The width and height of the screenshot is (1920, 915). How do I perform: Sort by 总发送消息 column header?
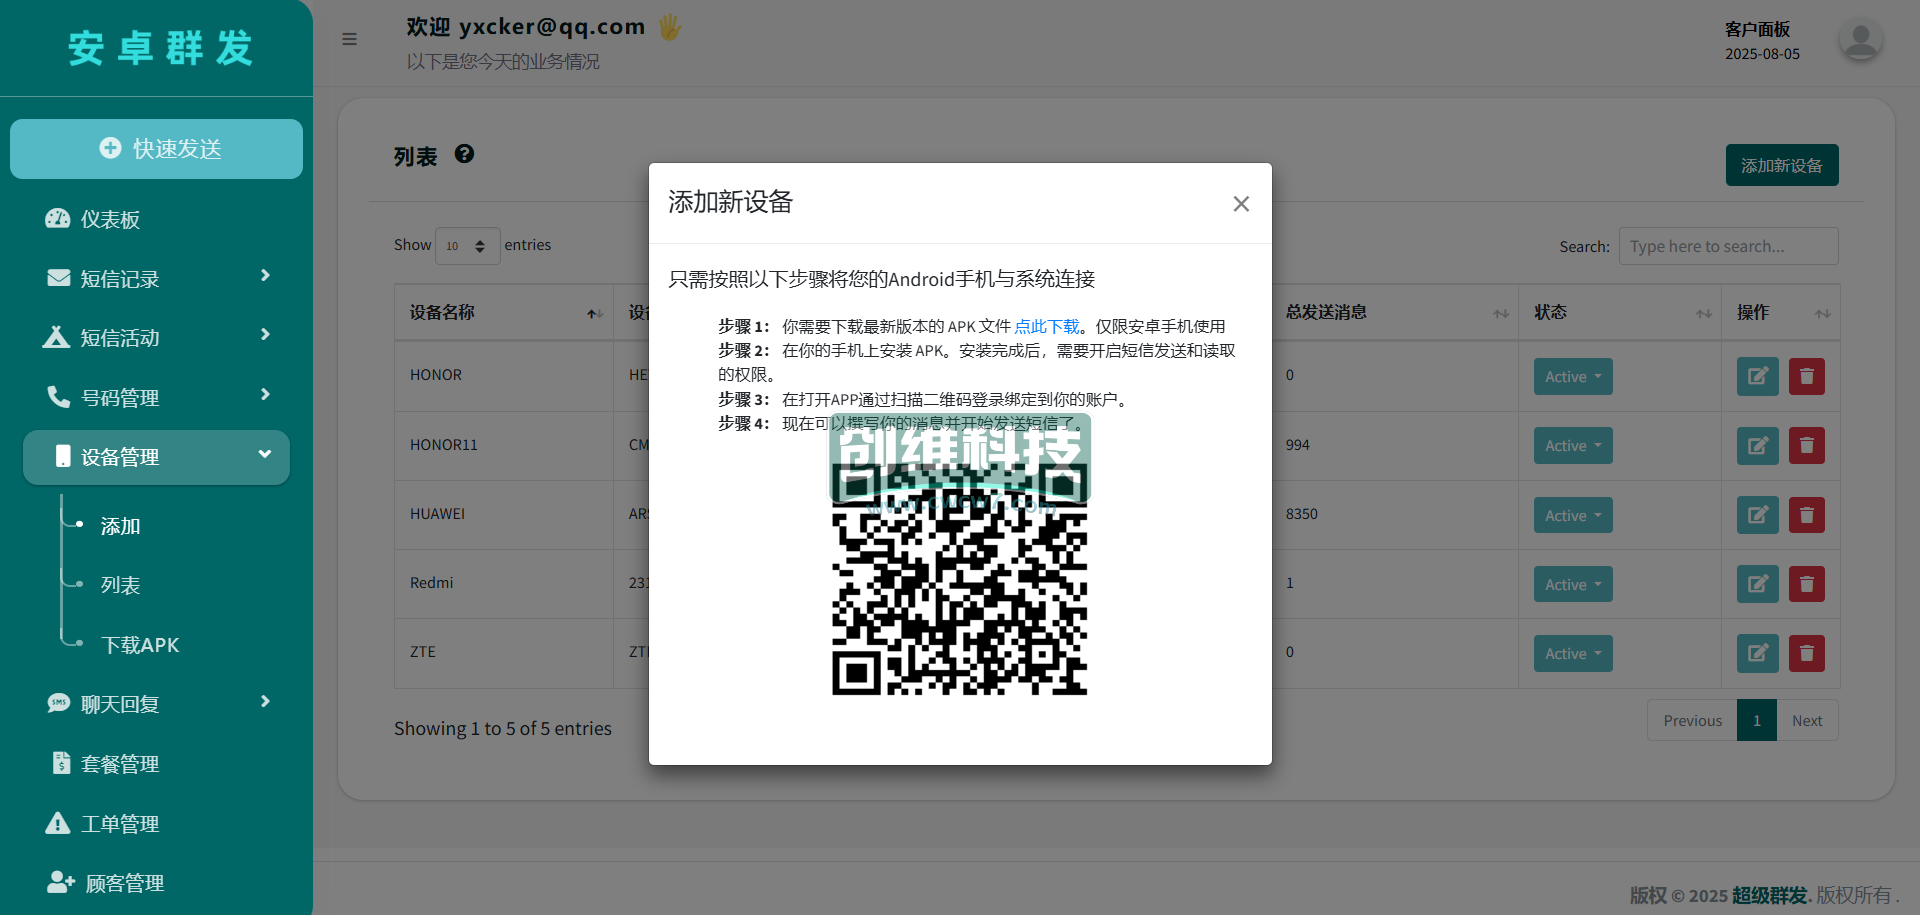1395,312
